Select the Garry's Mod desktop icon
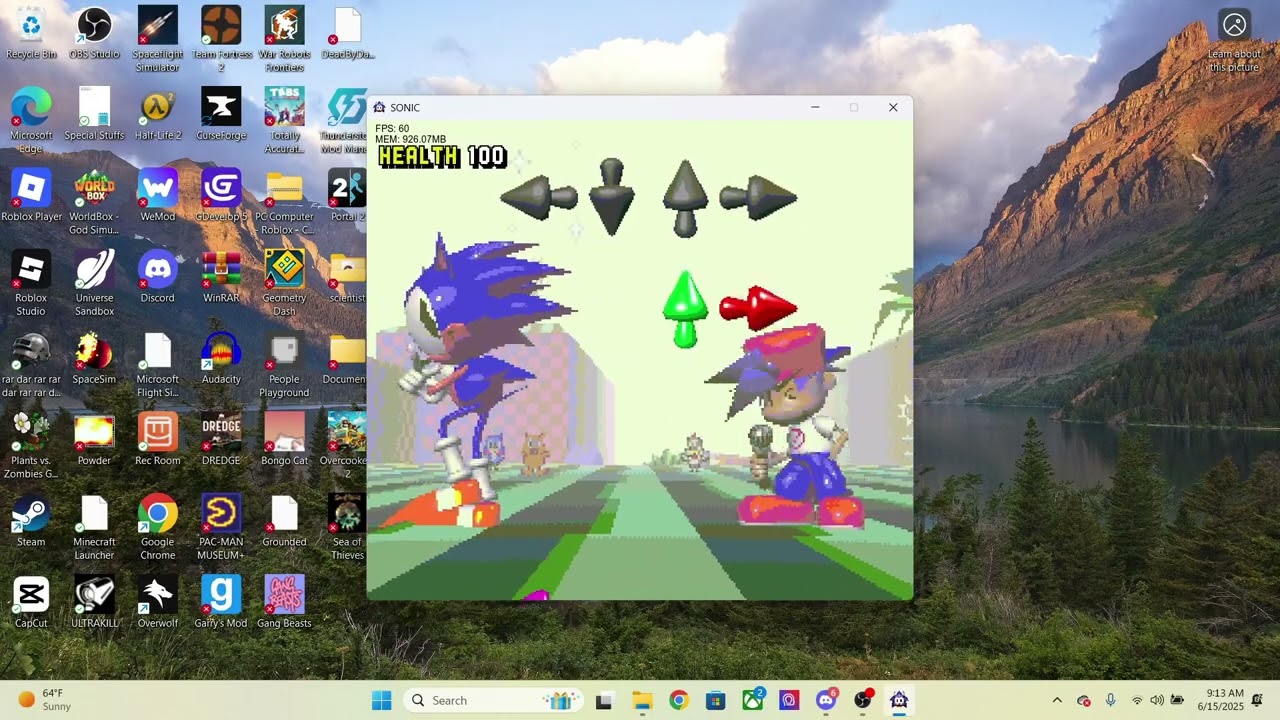This screenshot has width=1280, height=720. (x=221, y=601)
